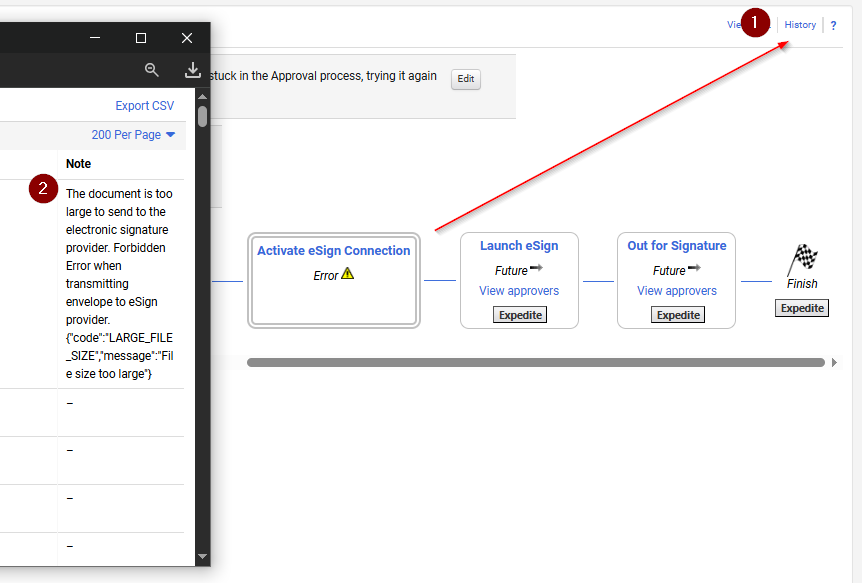
Task: Expedite the Out for Signature step
Action: 678,315
